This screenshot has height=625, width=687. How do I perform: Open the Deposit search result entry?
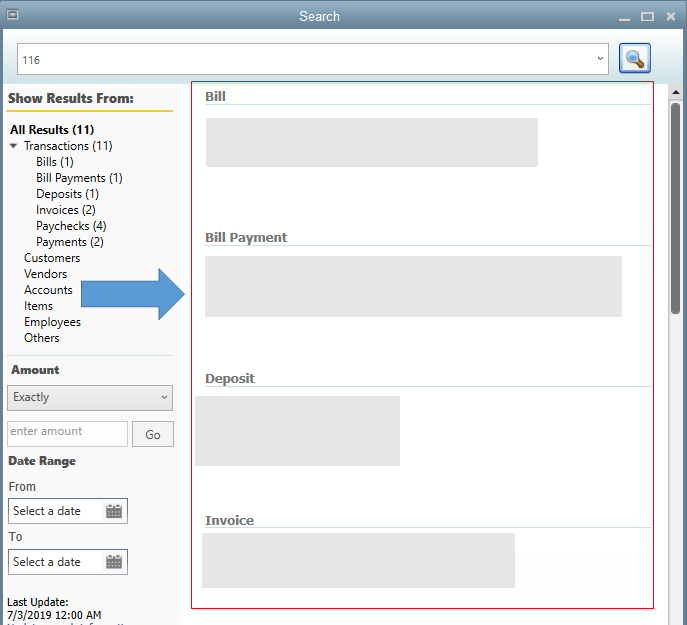297,431
